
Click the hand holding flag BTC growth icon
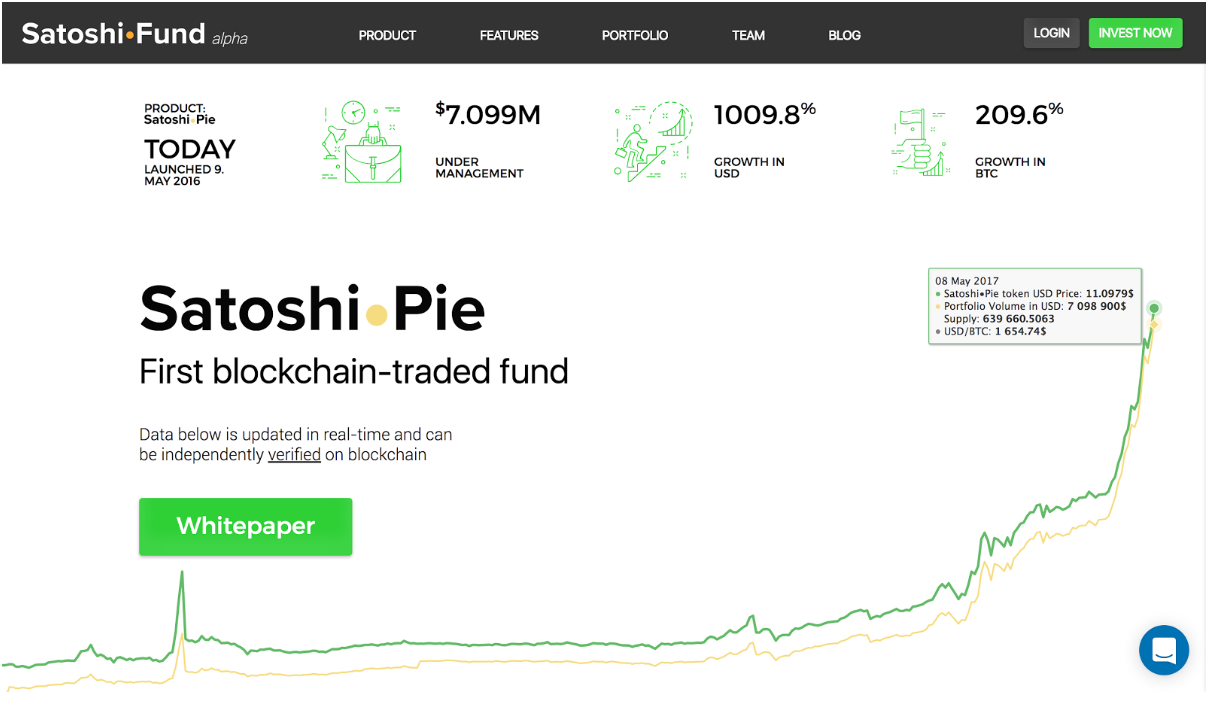point(919,143)
